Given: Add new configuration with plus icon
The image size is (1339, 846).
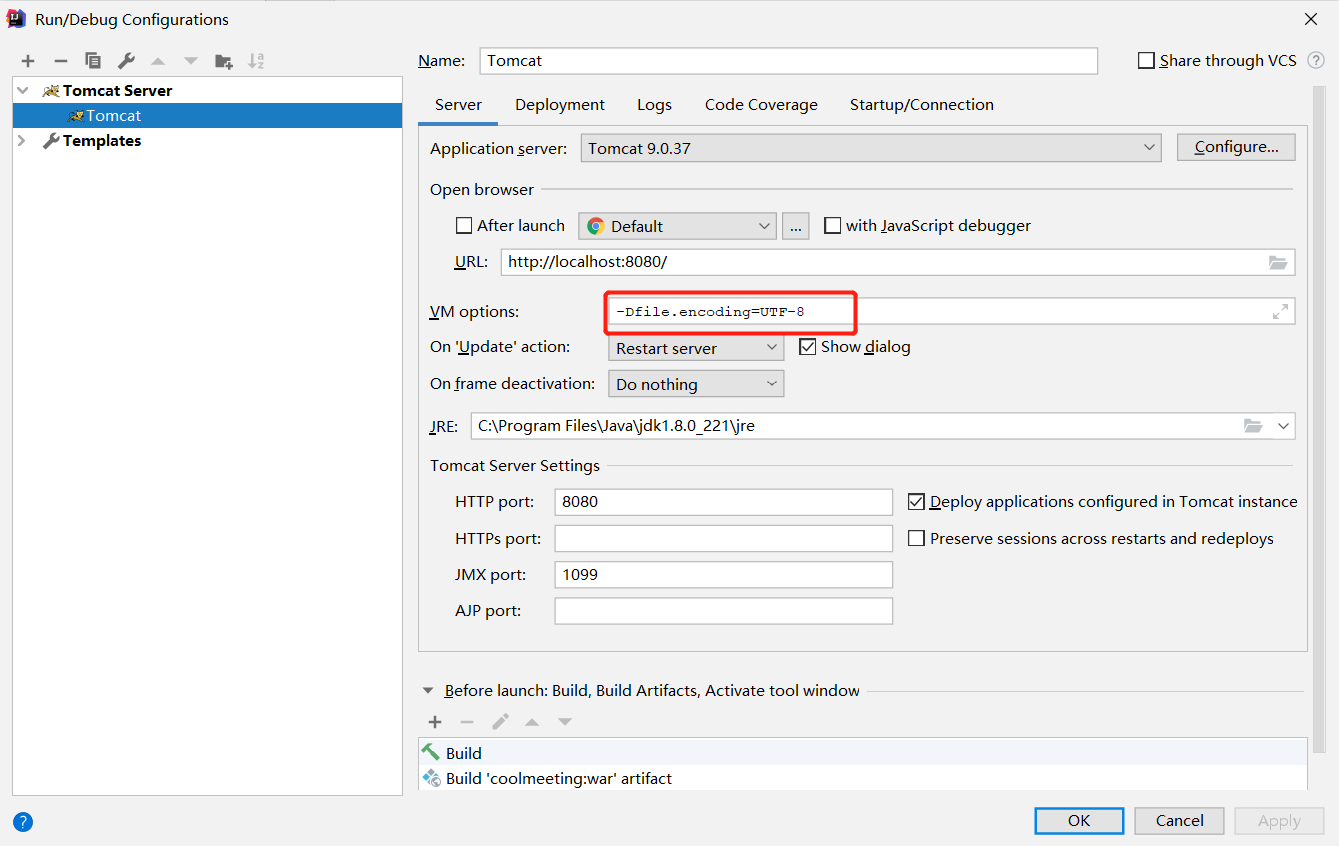Looking at the screenshot, I should (x=28, y=61).
